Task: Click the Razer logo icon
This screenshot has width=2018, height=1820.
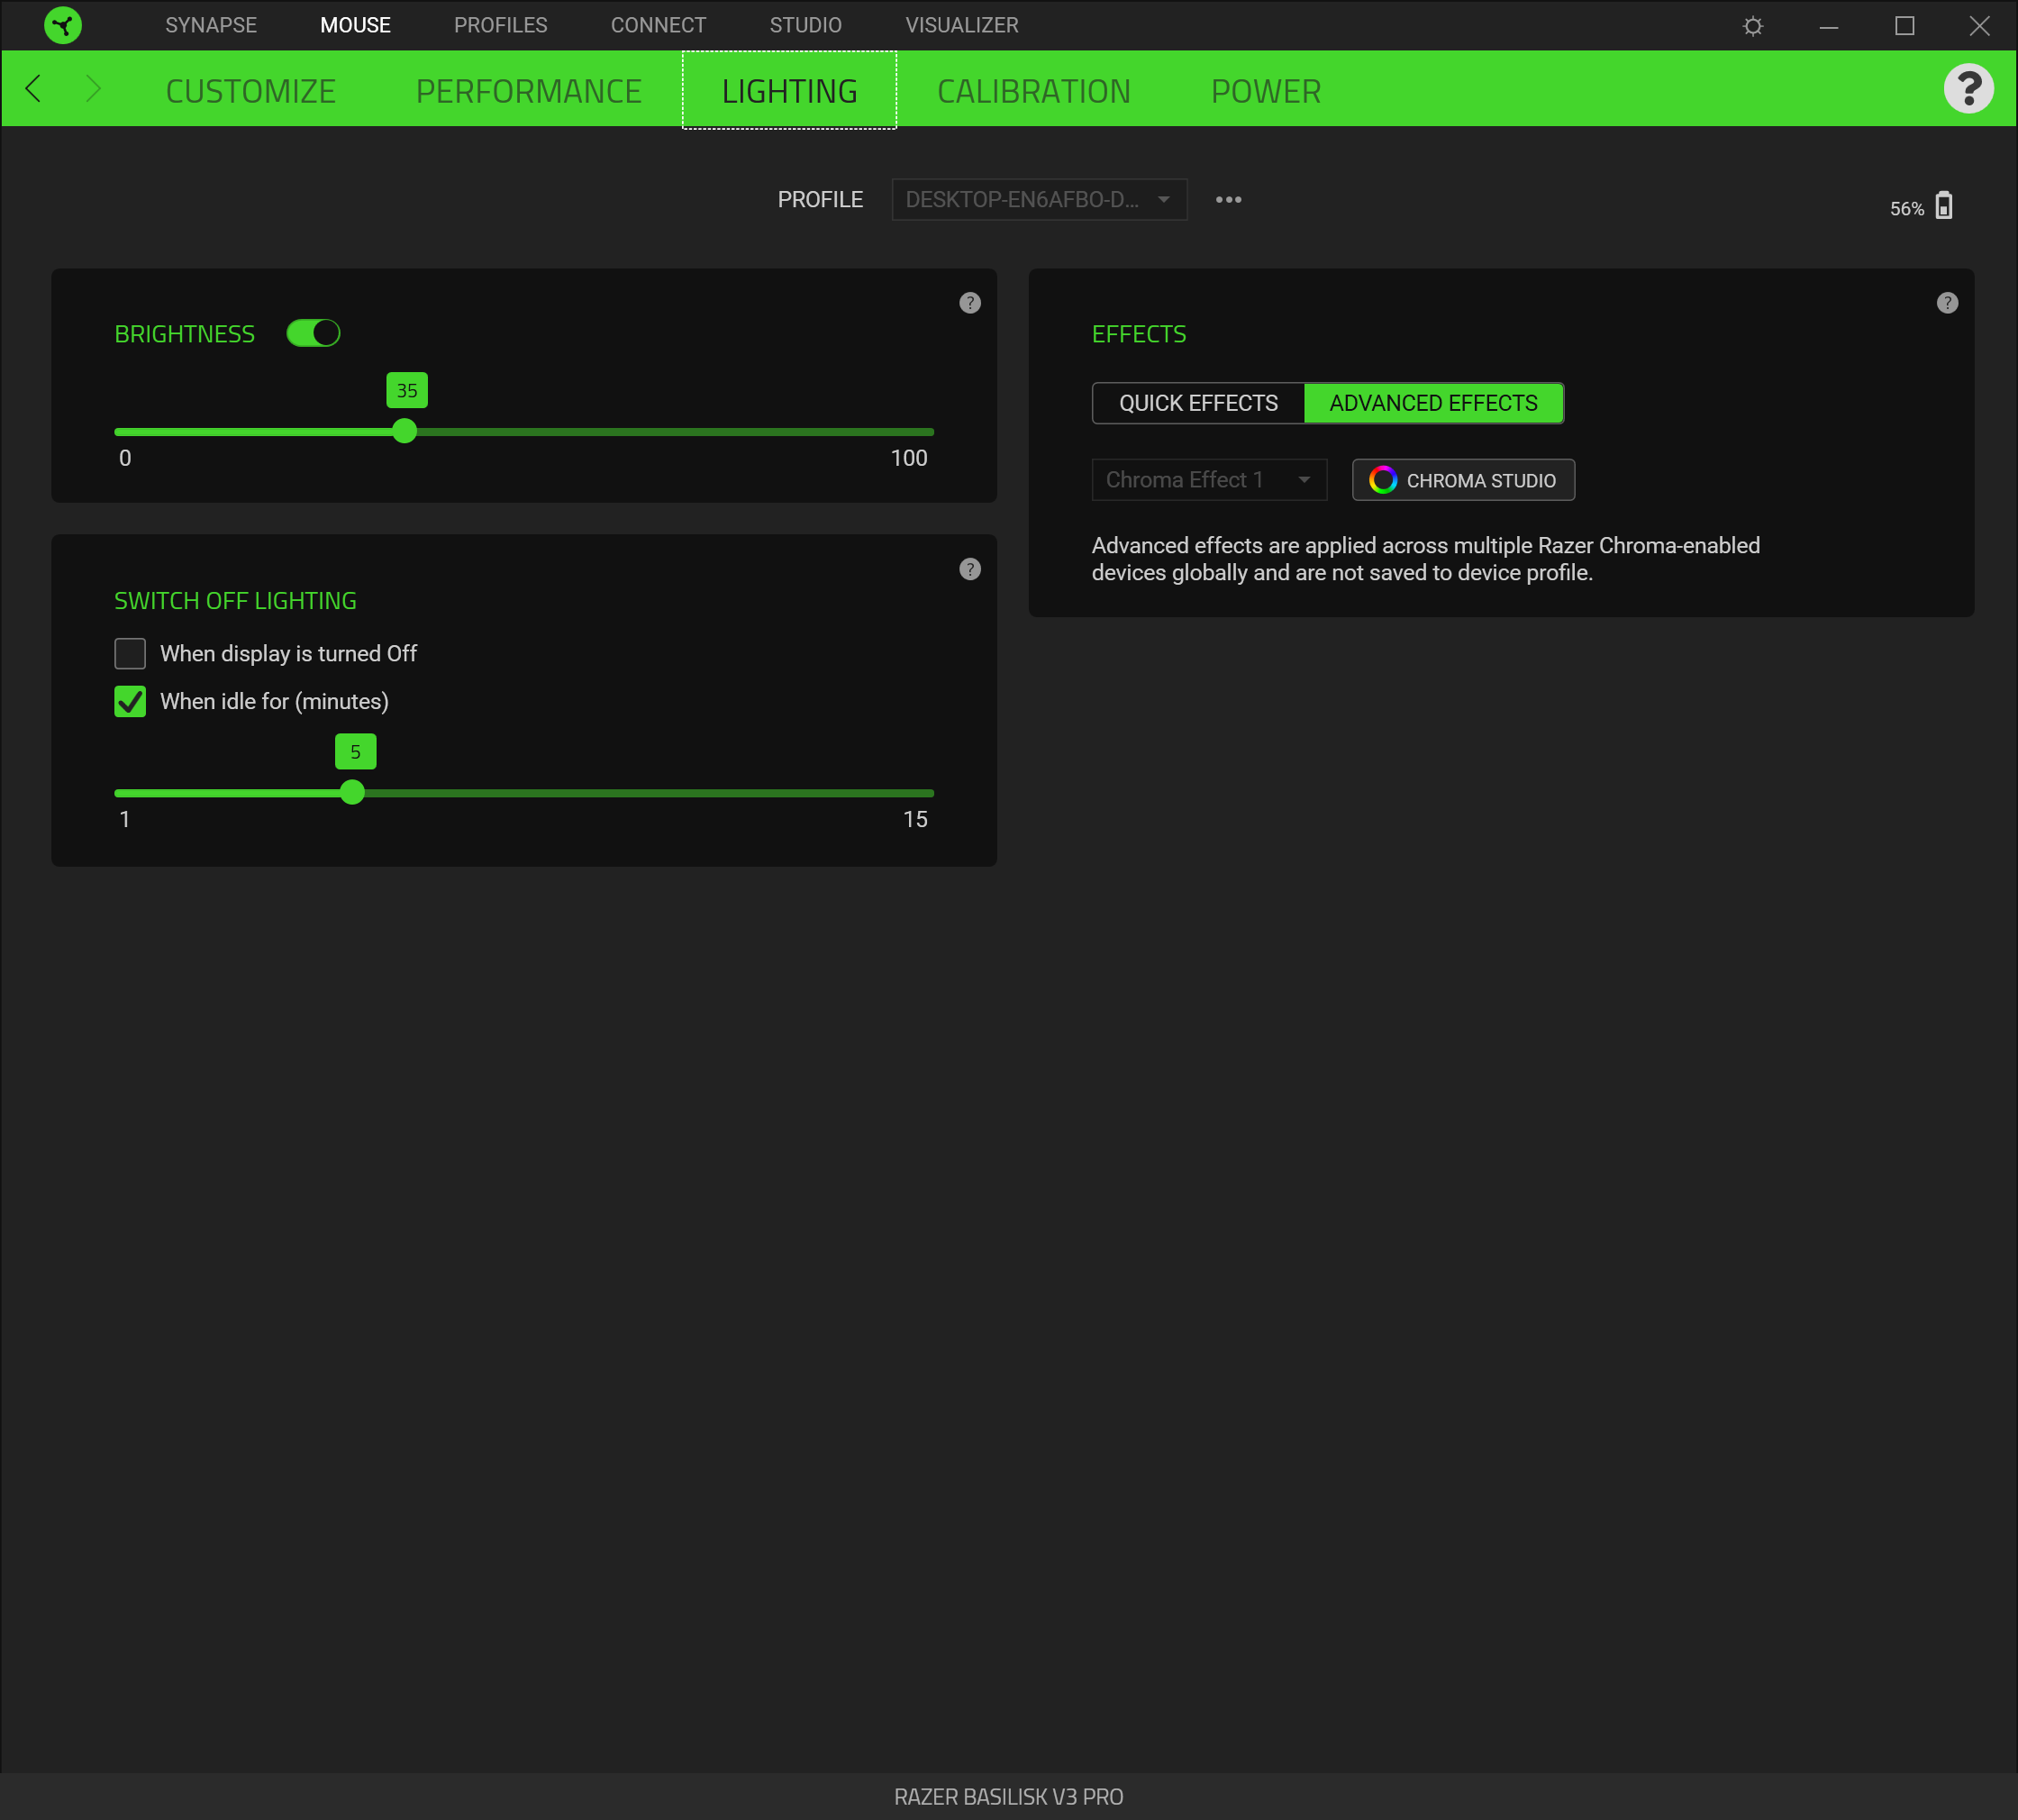Action: click(62, 25)
